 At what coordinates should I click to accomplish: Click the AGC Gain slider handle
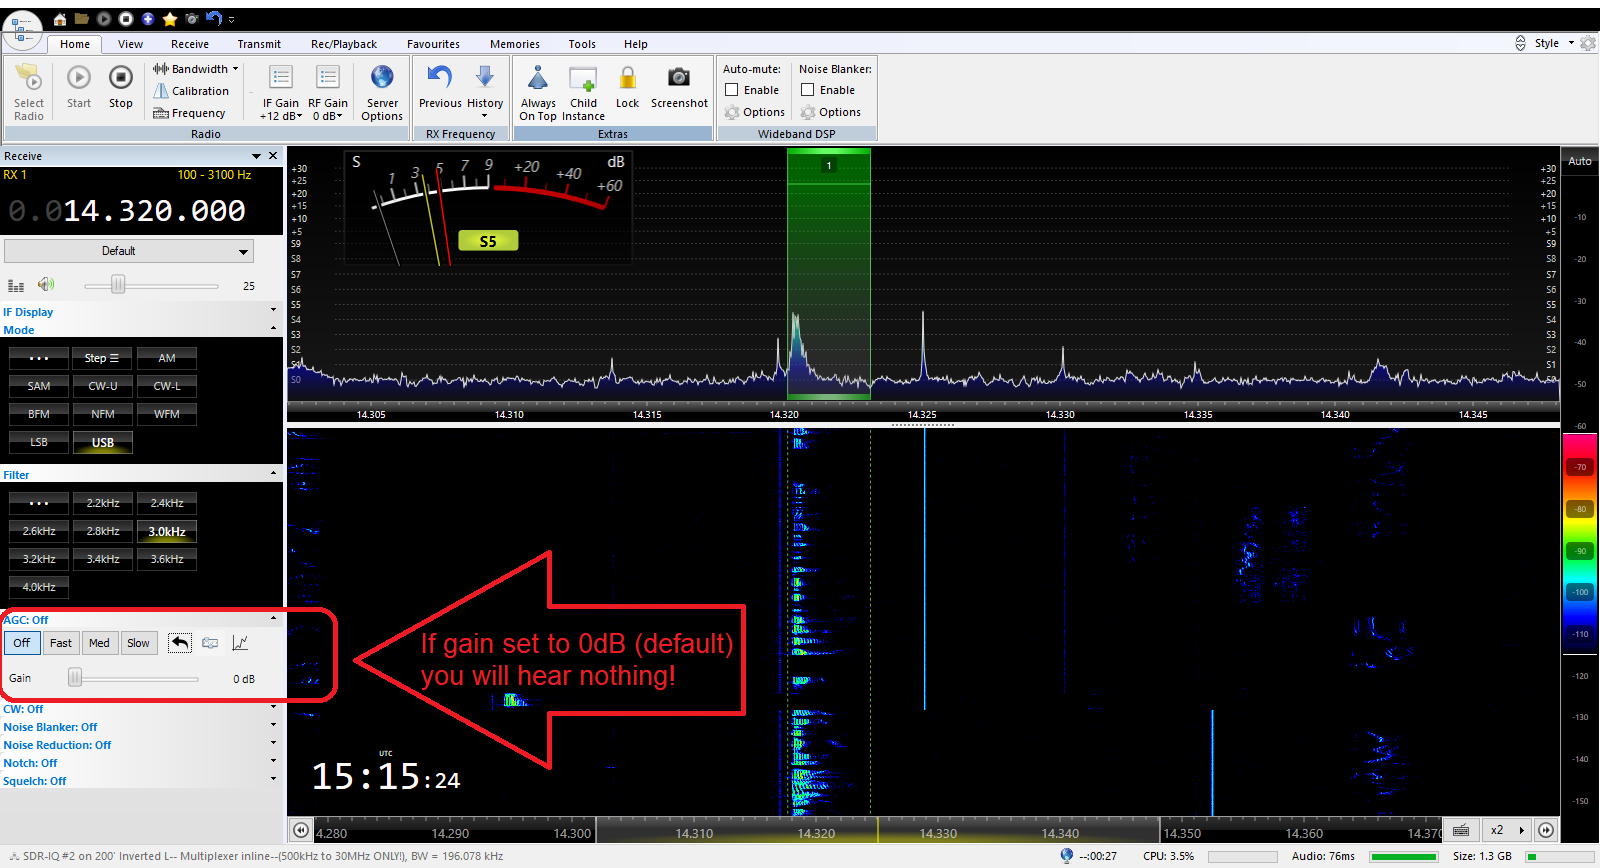point(75,678)
